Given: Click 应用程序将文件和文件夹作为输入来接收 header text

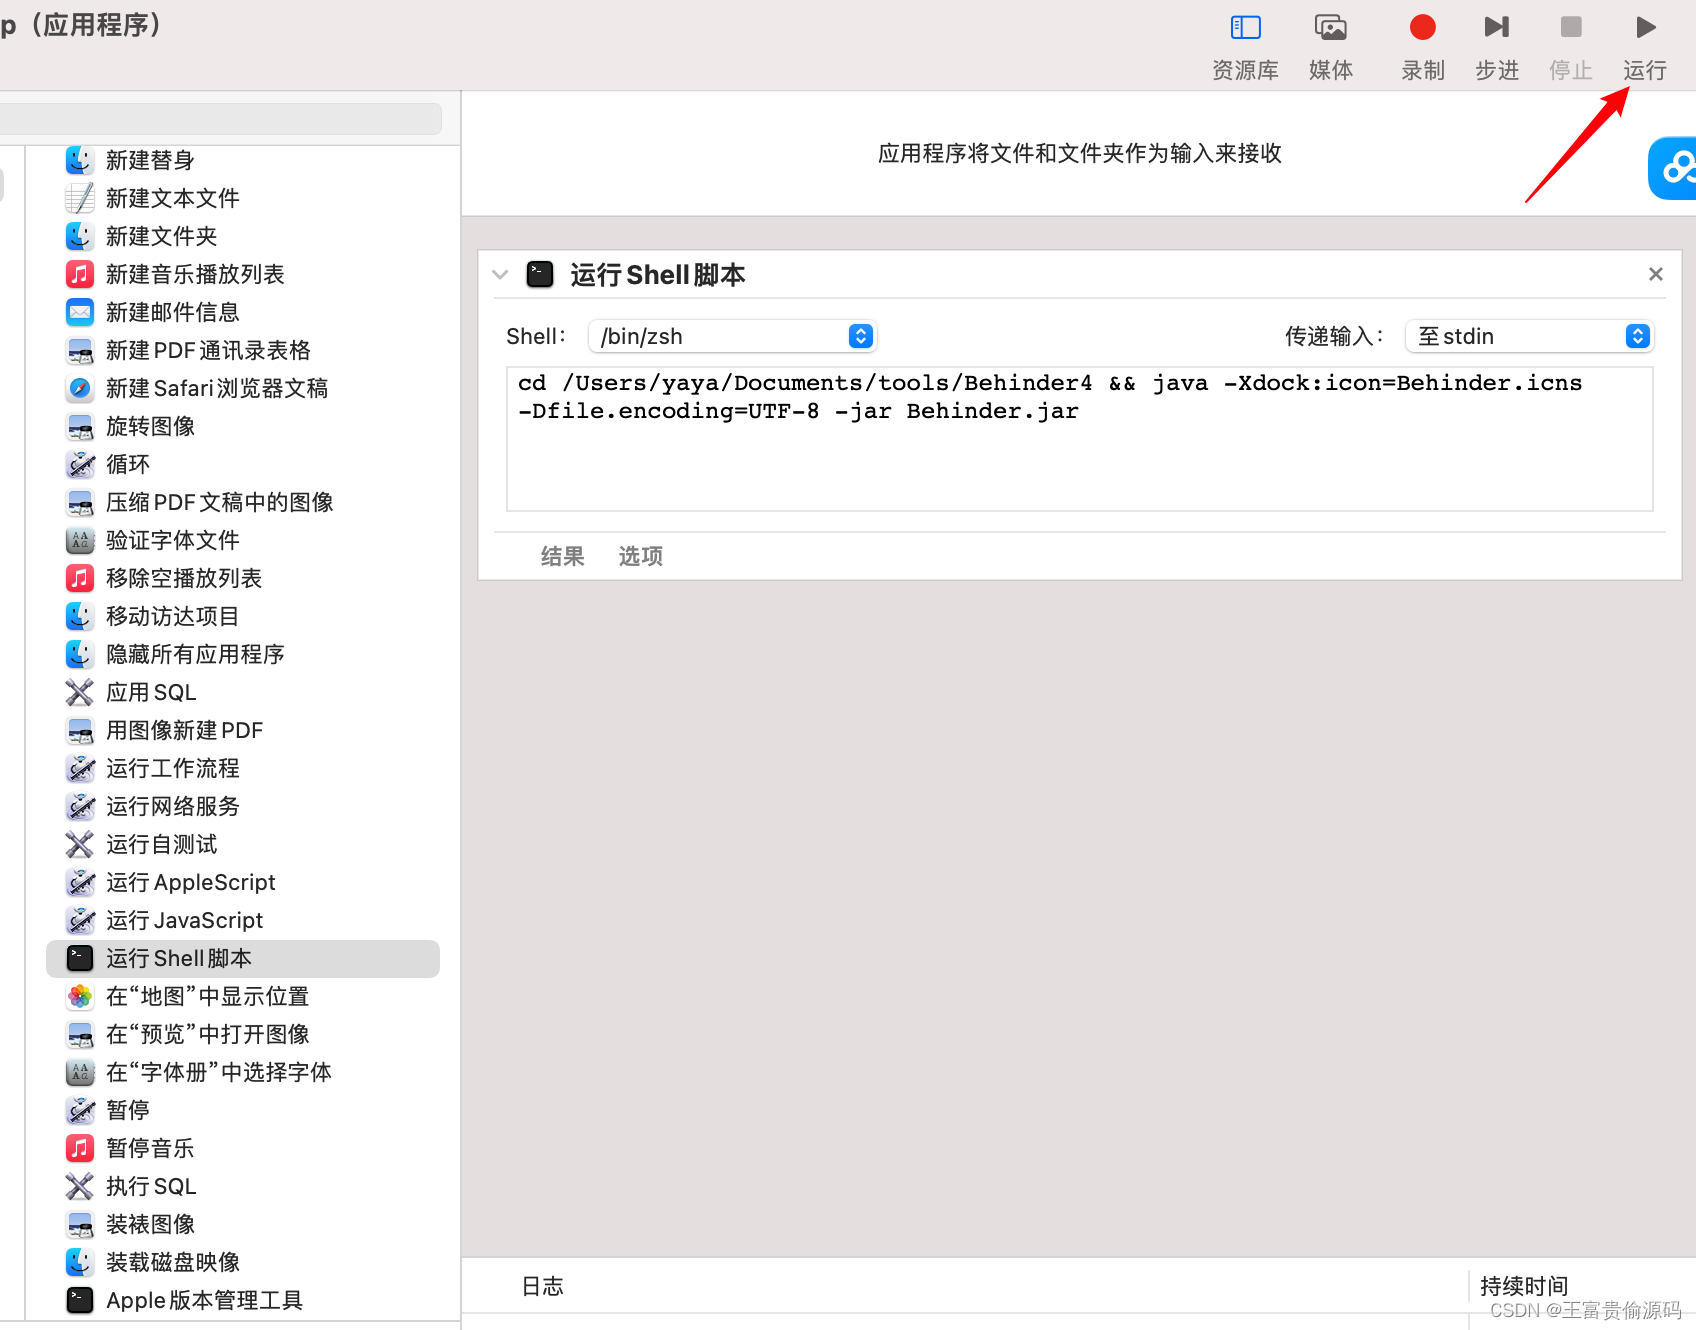Looking at the screenshot, I should point(1080,153).
